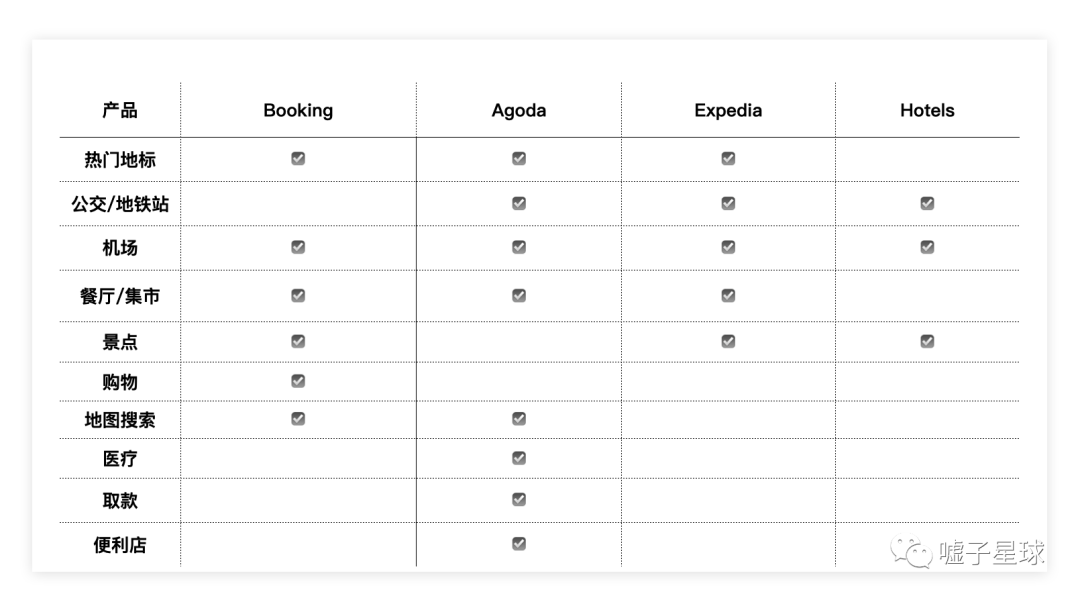Select the Booking column header
Screen dimensions: 1080x600
(298, 110)
